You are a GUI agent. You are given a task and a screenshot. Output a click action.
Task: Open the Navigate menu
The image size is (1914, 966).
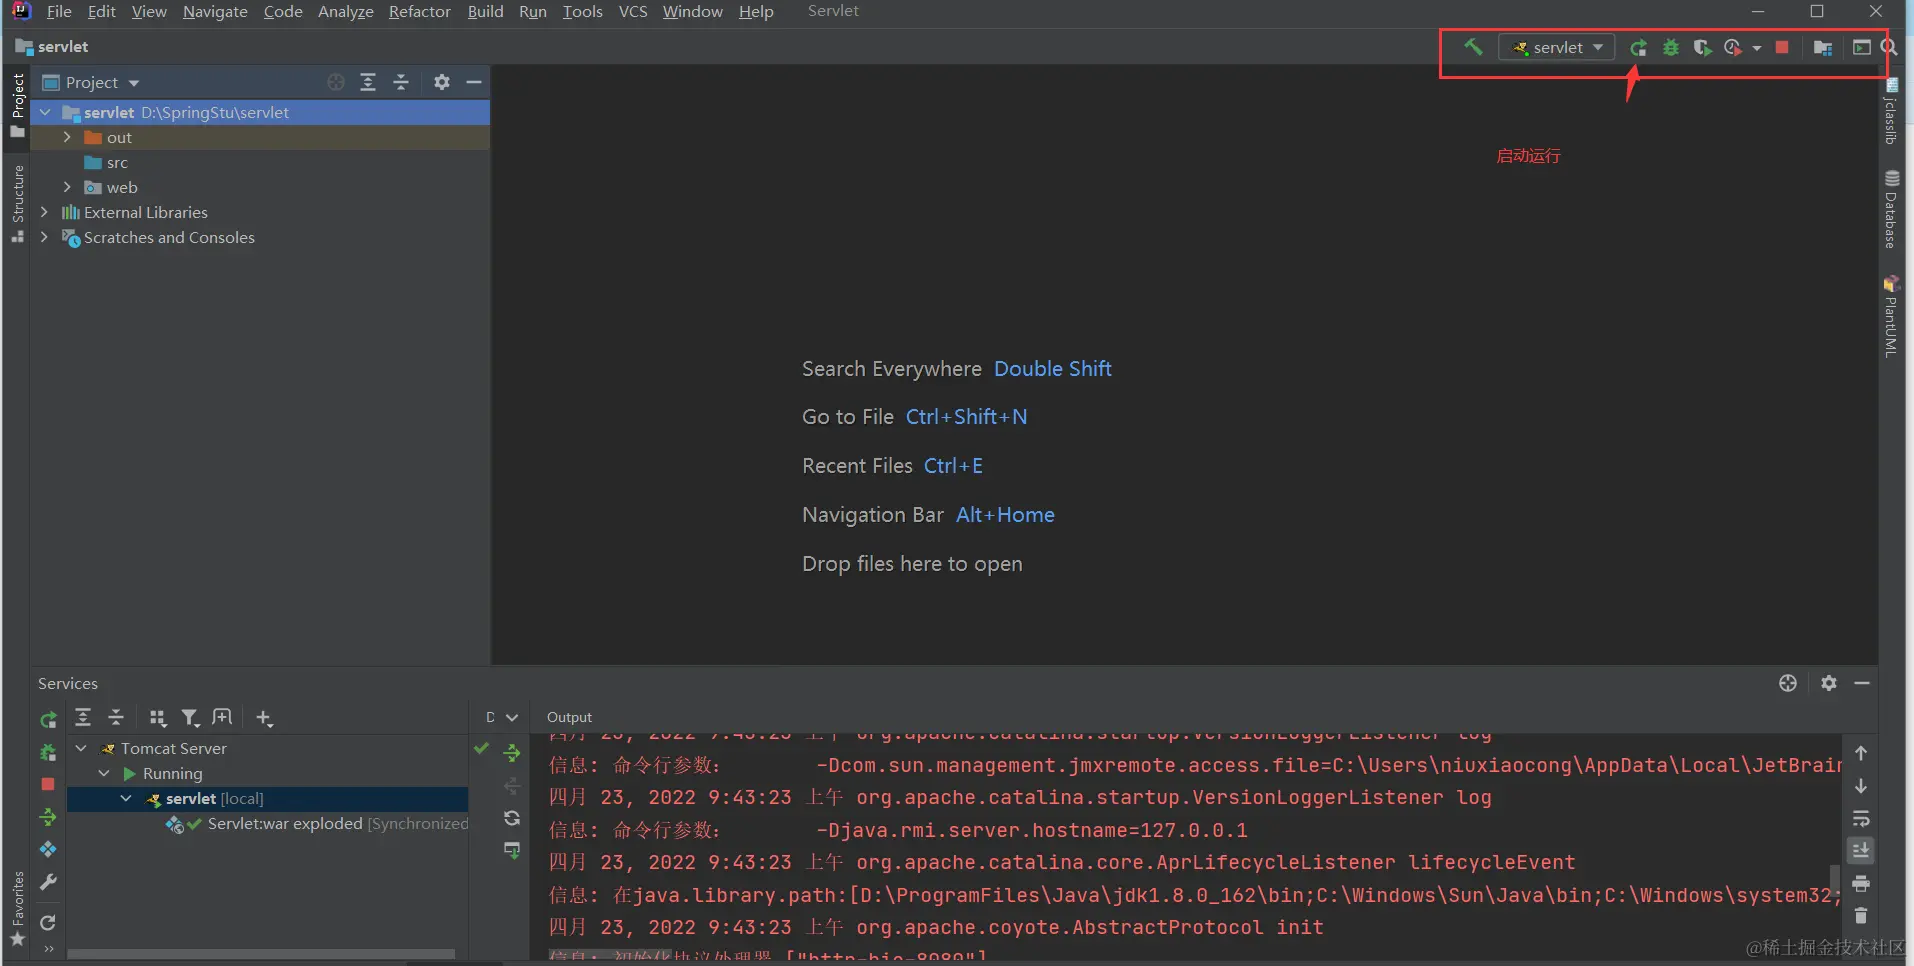point(215,12)
